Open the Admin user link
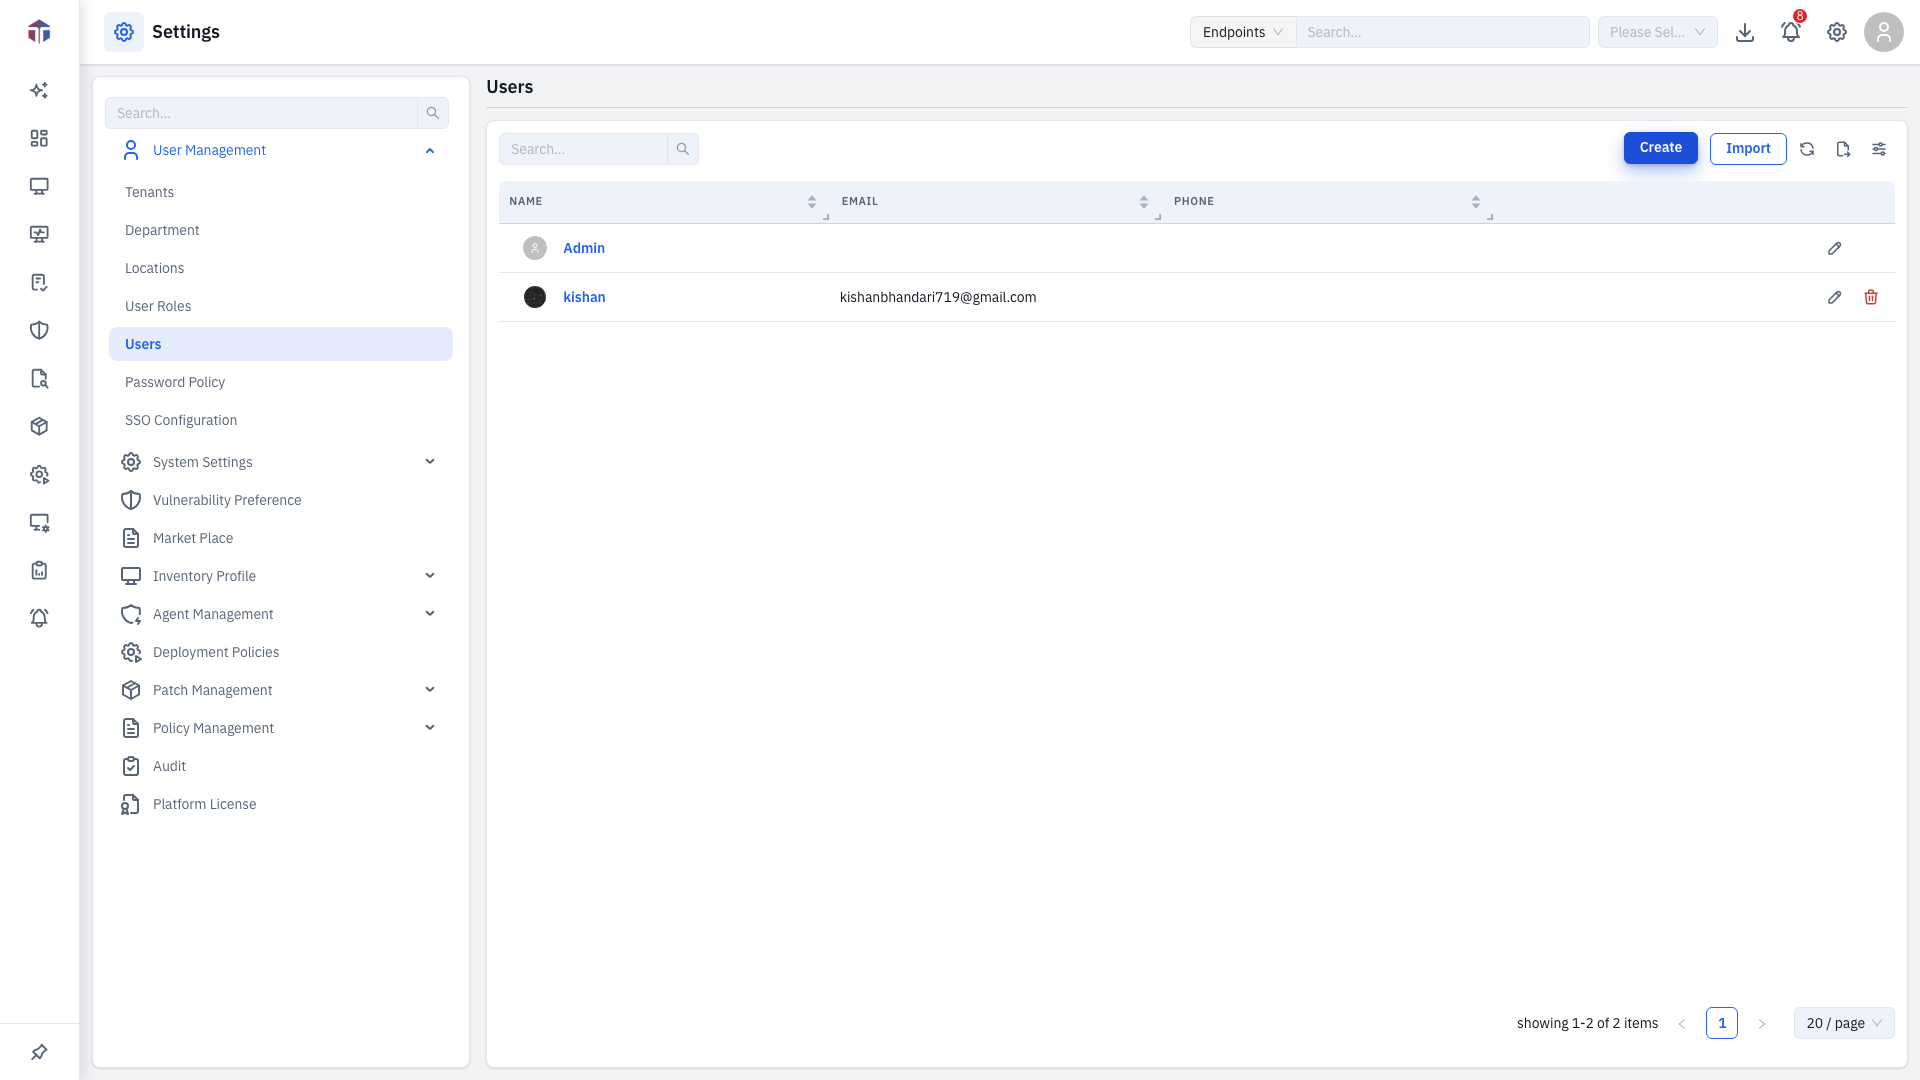1920x1080 pixels. tap(584, 248)
